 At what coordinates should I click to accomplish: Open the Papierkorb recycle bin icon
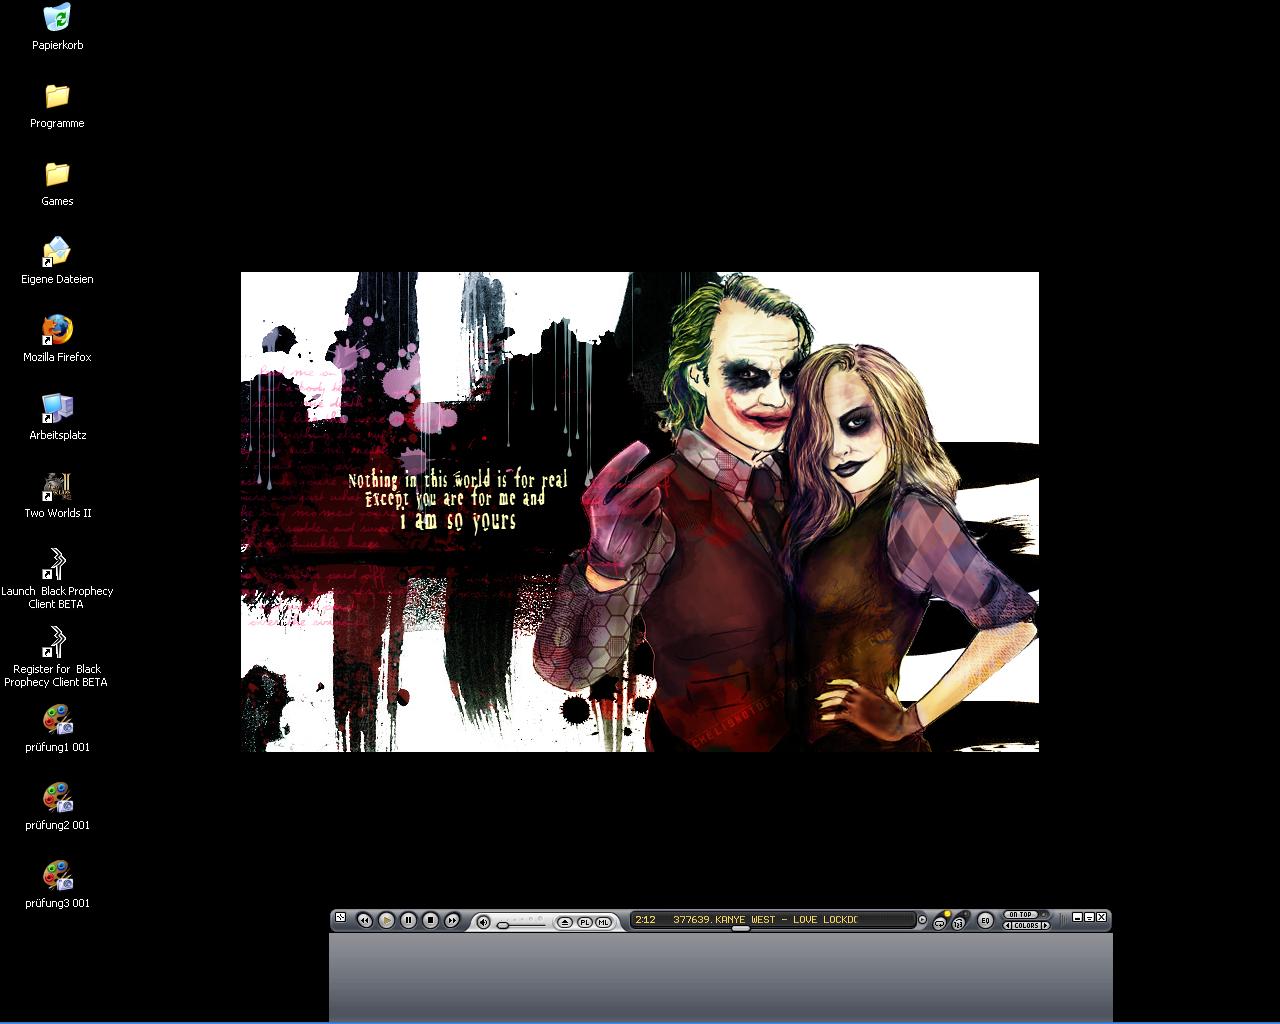pos(57,27)
